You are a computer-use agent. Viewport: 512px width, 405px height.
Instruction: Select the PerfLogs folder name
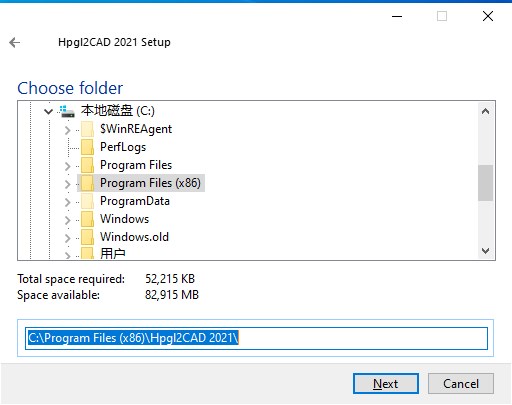pos(123,147)
